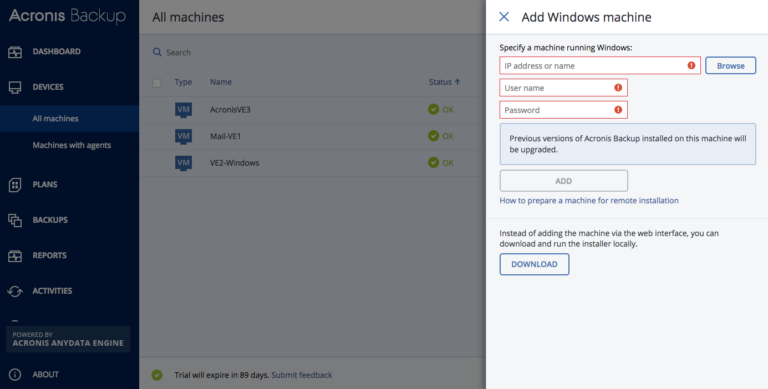Viewport: 768px width, 389px height.
Task: Open the Activities section
Action: pos(52,291)
